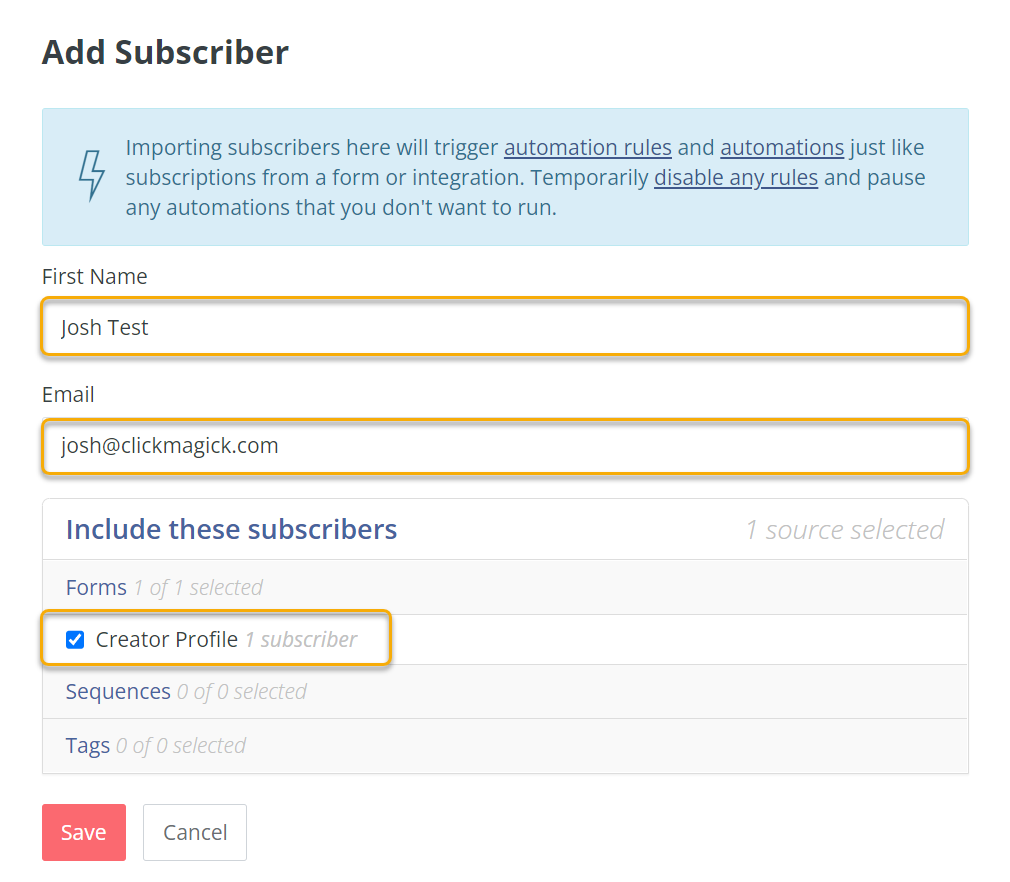The height and width of the screenshot is (882, 1010).
Task: Uncheck the Creator Profile checkbox
Action: (x=75, y=640)
